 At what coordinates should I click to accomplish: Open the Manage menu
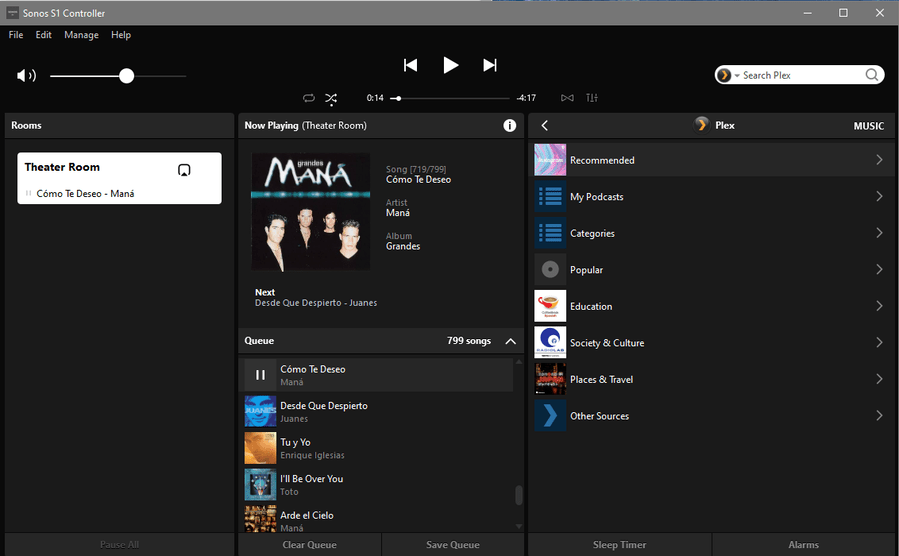pyautogui.click(x=81, y=35)
